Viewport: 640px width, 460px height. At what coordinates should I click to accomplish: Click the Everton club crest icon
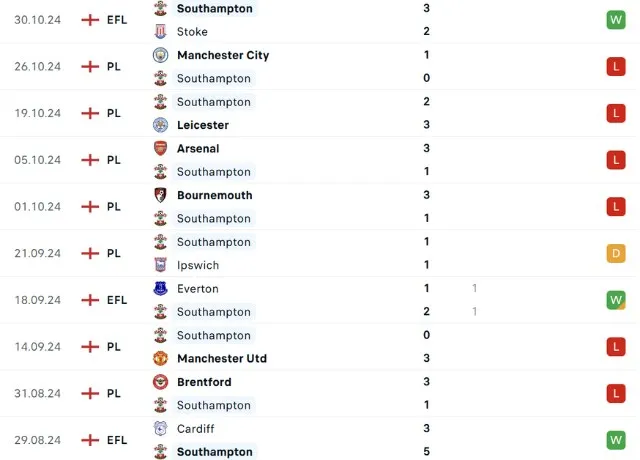(x=160, y=288)
